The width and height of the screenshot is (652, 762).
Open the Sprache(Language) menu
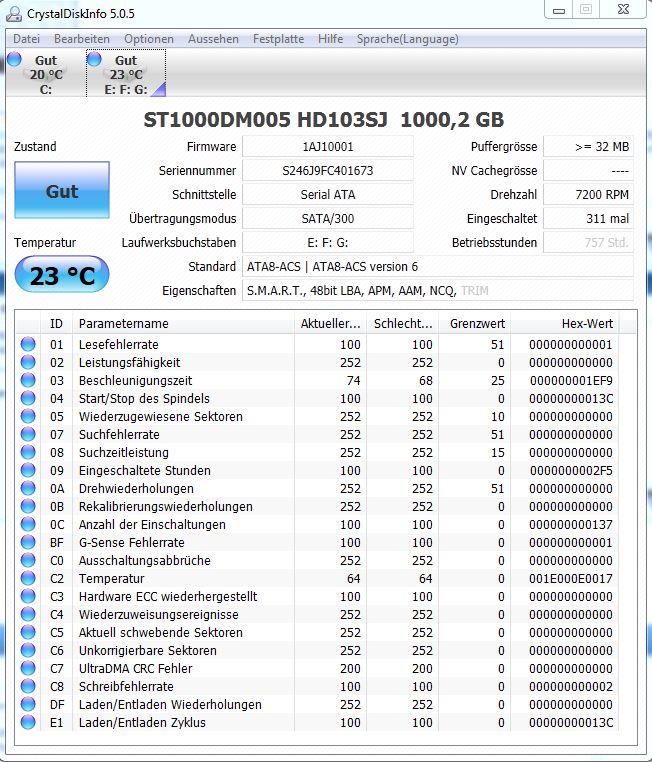[x=407, y=39]
